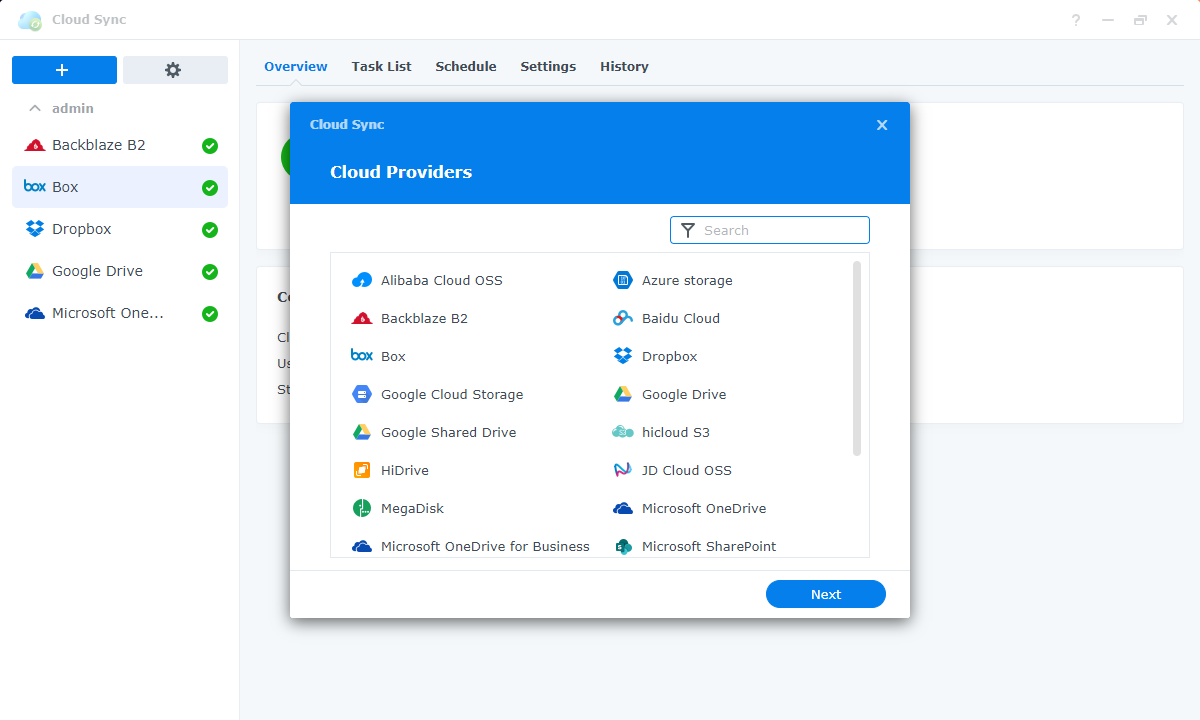
Task: Open the Schedule tab
Action: click(x=466, y=66)
